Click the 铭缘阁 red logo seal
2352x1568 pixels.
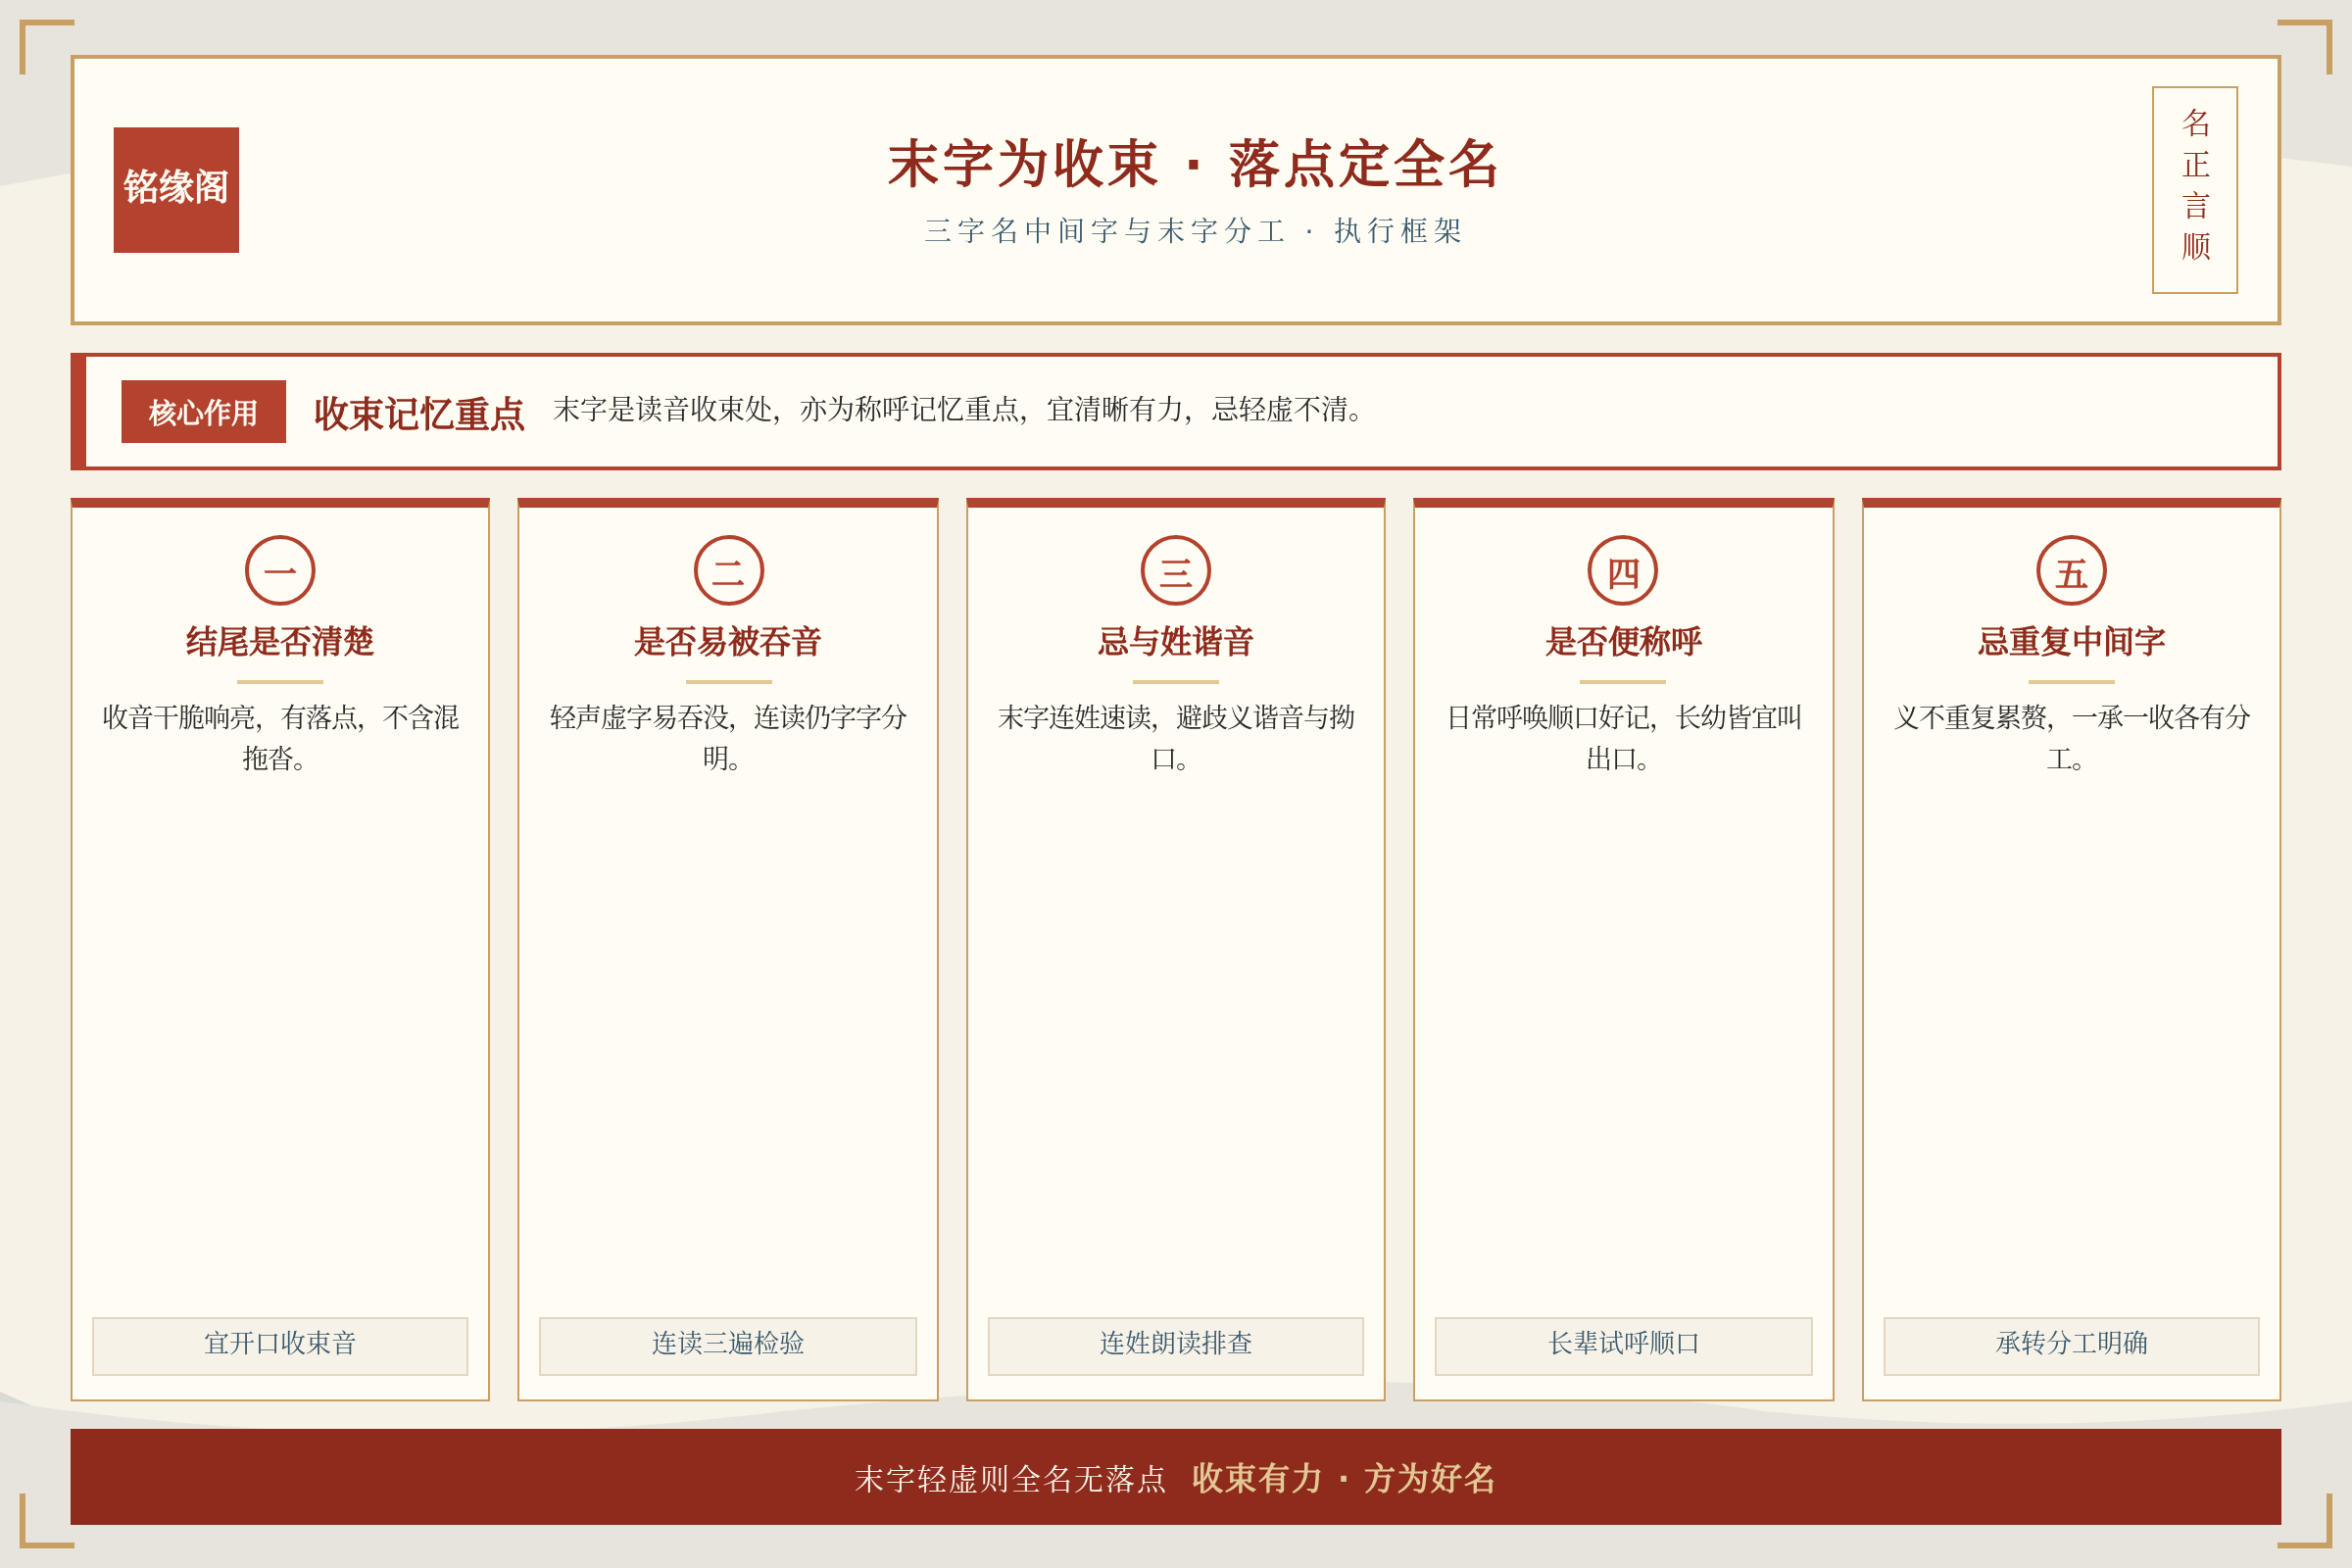coord(176,190)
